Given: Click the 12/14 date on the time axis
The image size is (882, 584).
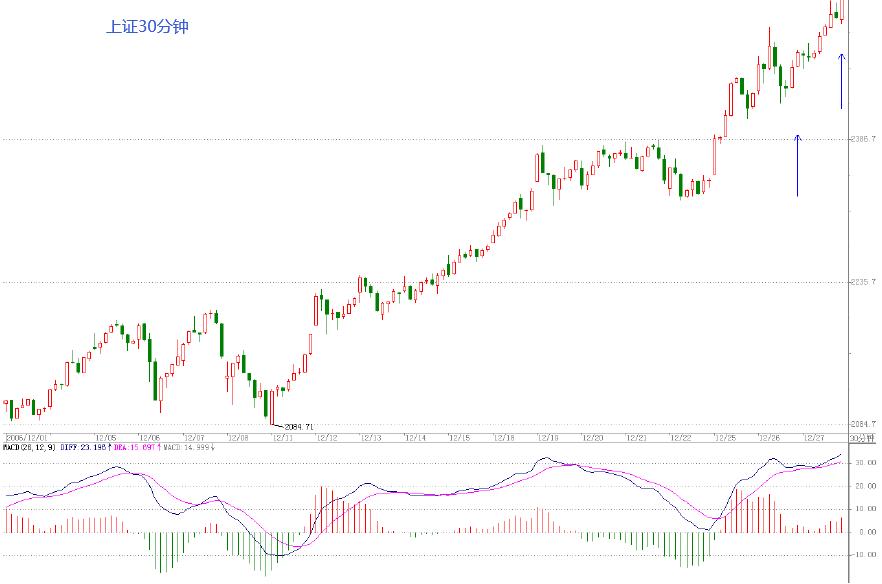Looking at the screenshot, I should coord(416,437).
